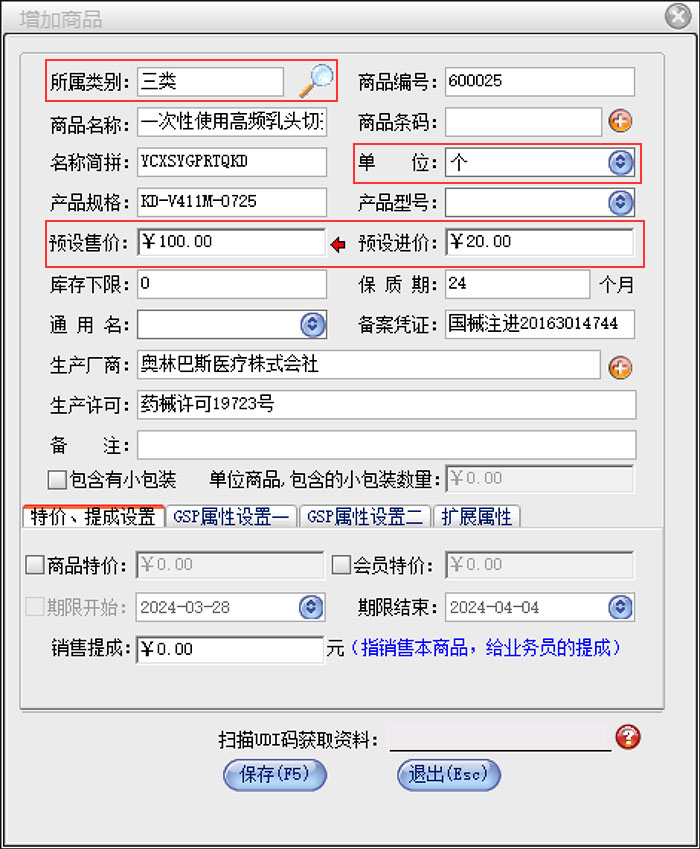Open the 期限结束 date picker

pyautogui.click(x=621, y=607)
